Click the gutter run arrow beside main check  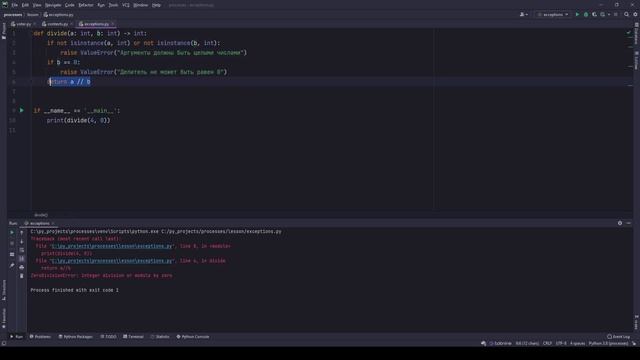[22, 110]
